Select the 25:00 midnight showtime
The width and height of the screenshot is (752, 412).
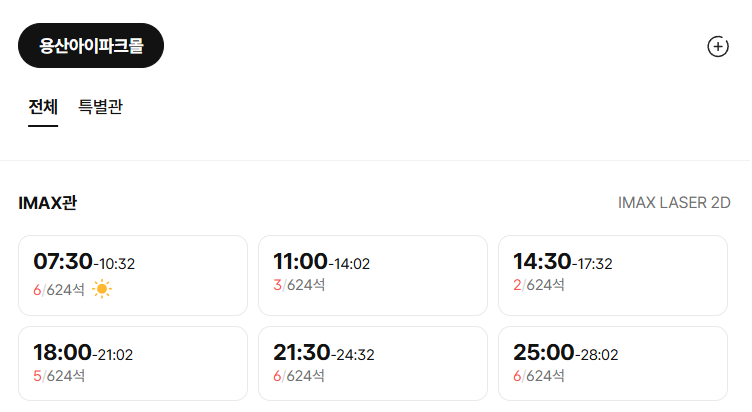pyautogui.click(x=613, y=364)
